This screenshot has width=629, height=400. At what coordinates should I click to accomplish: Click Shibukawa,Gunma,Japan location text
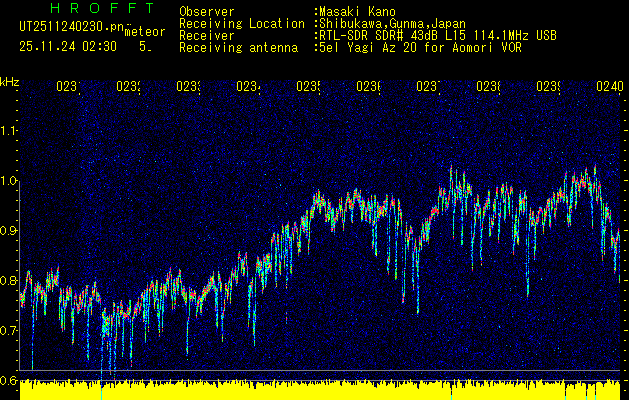click(x=390, y=24)
